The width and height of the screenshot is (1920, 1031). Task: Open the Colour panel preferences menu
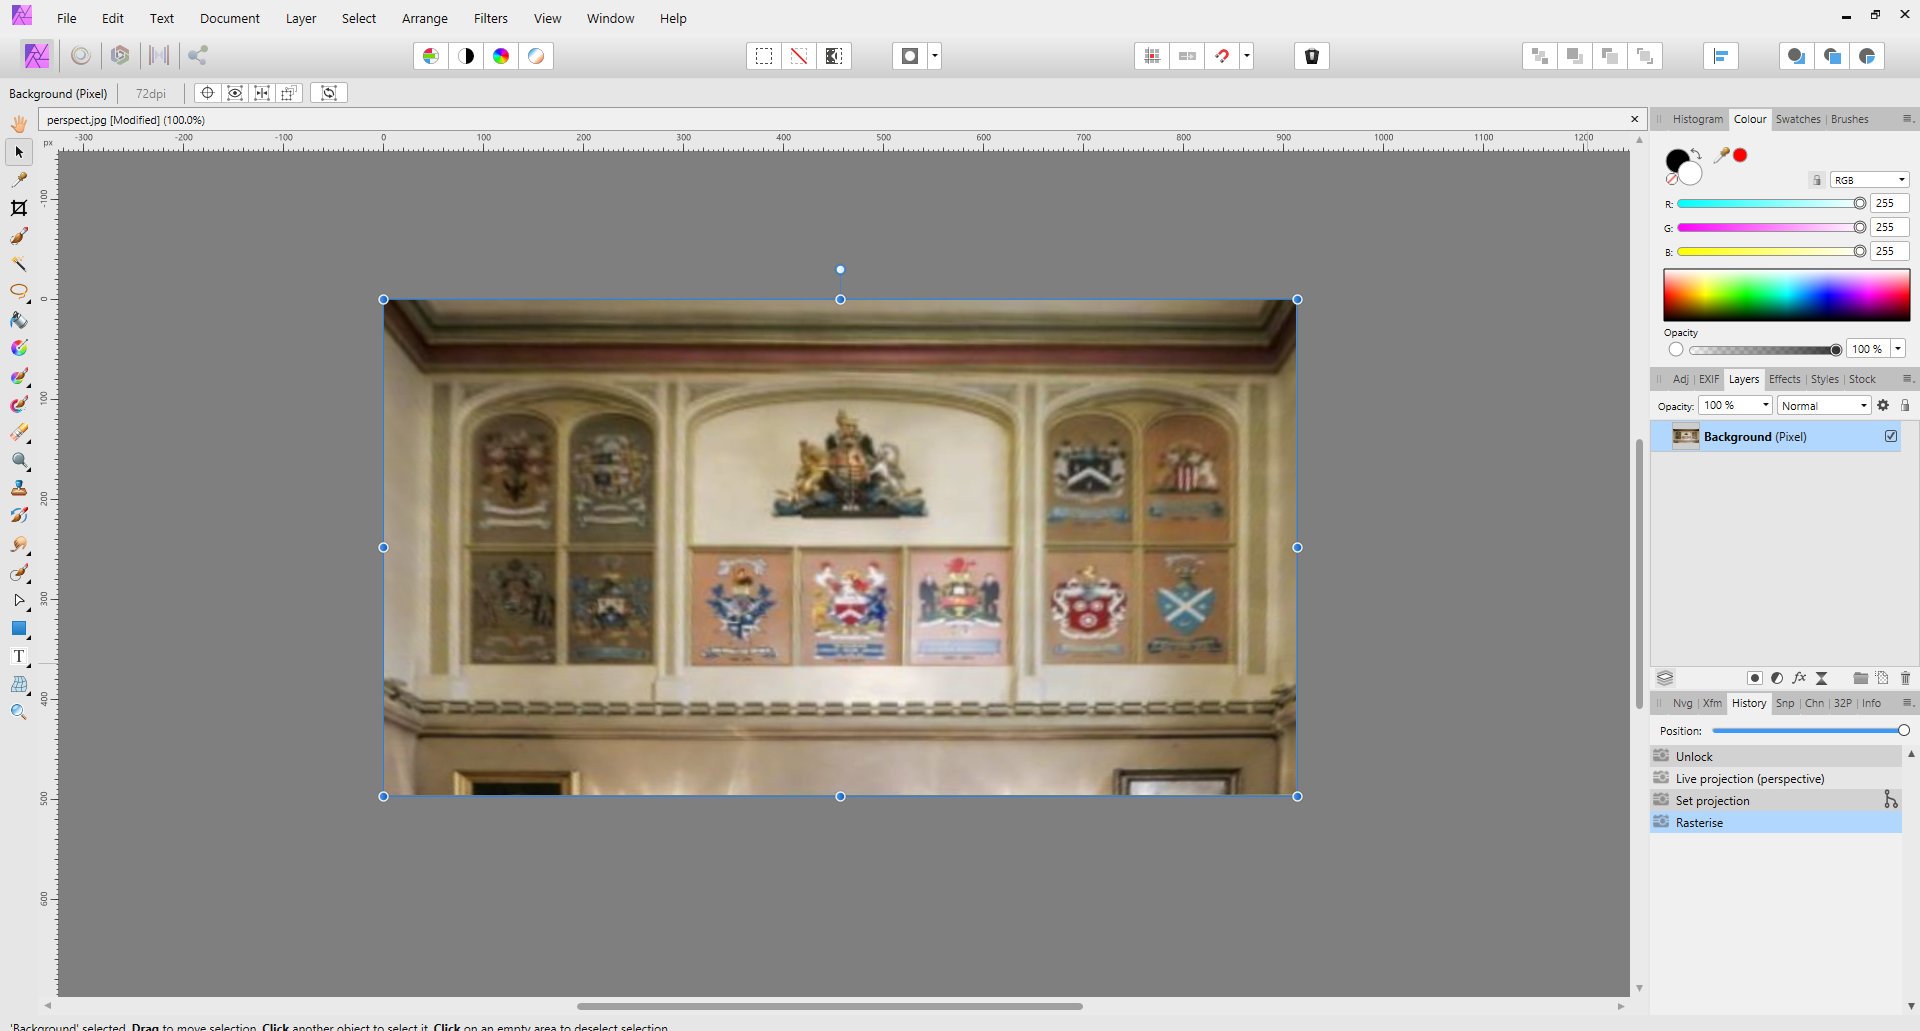tap(1907, 119)
